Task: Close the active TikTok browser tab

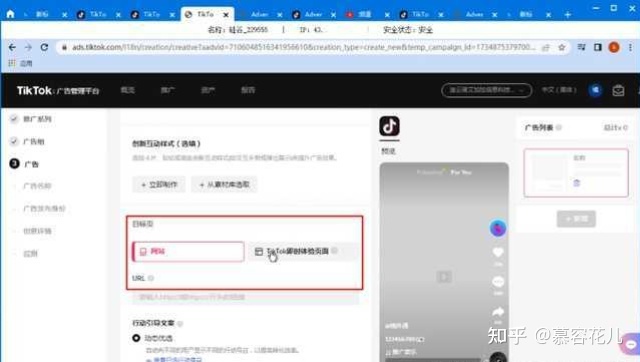Action: [226, 15]
